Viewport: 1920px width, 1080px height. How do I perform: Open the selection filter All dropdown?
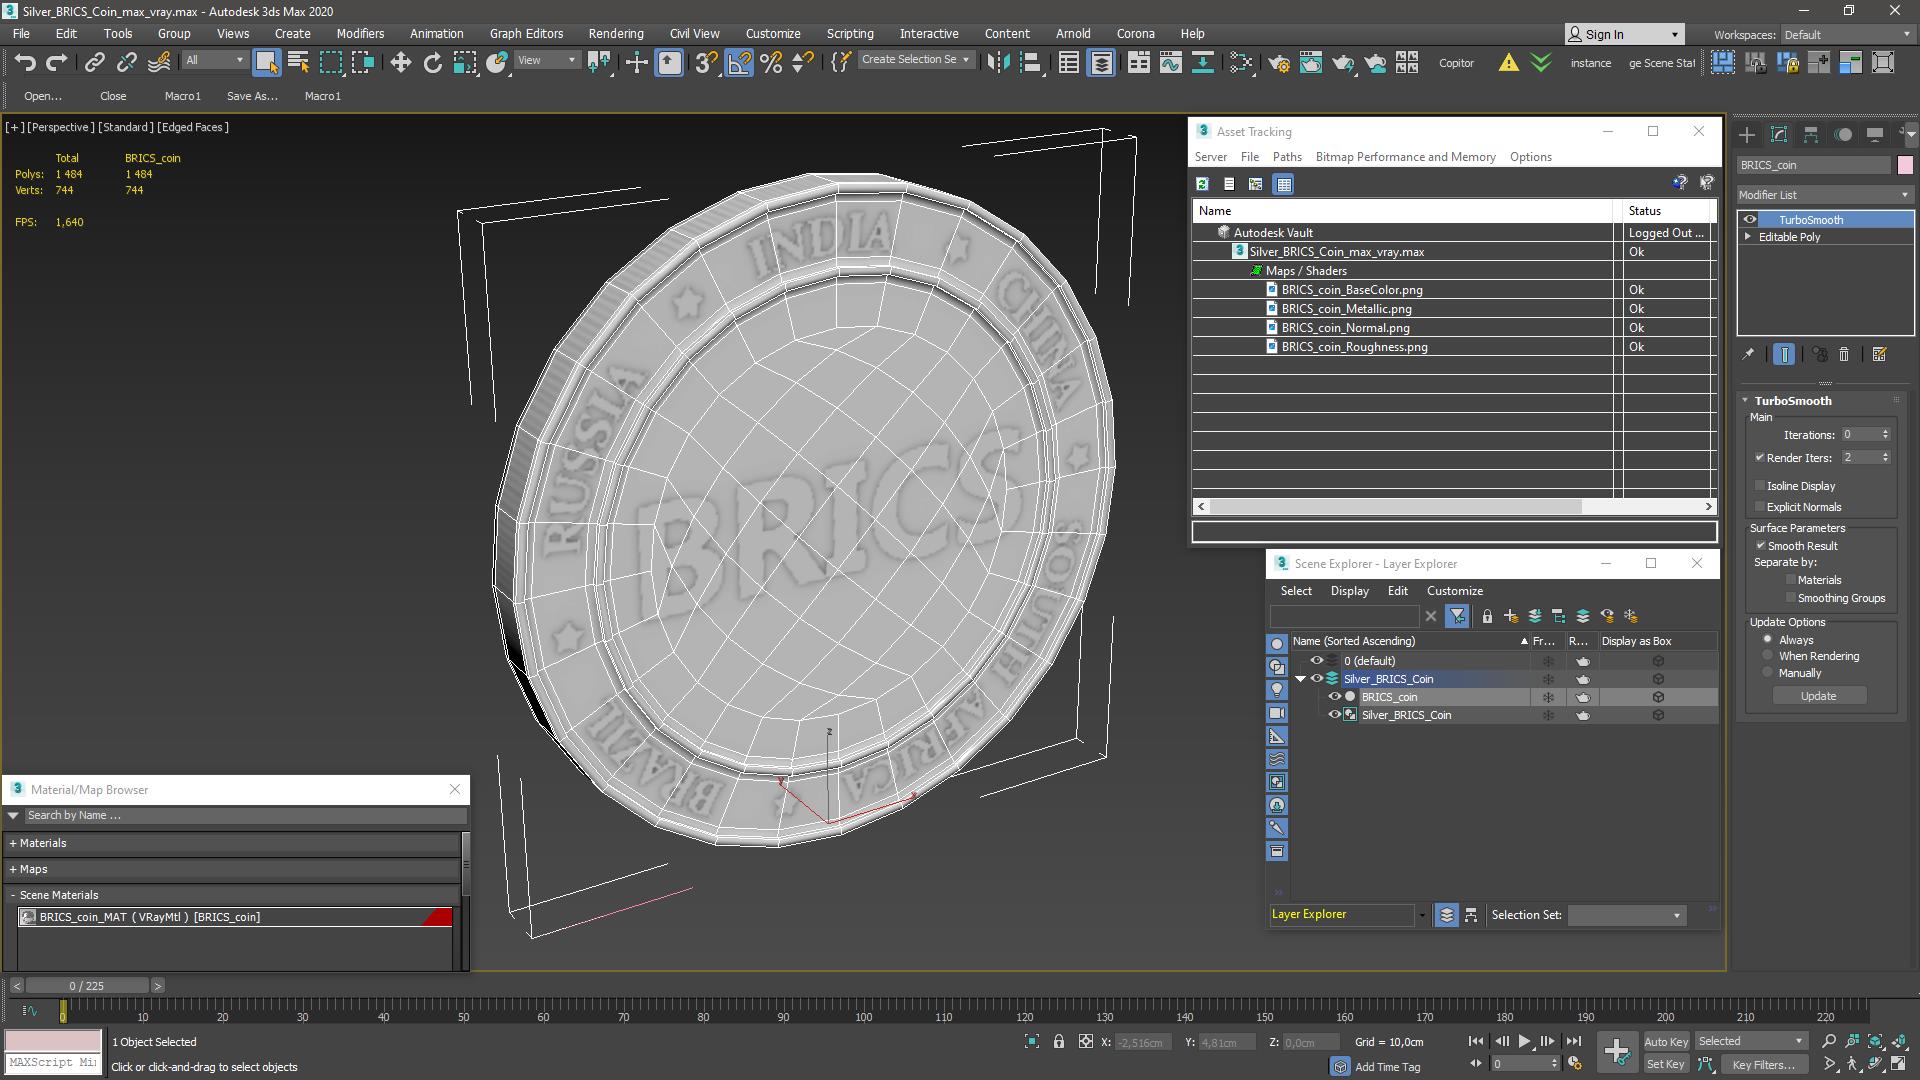[x=215, y=60]
